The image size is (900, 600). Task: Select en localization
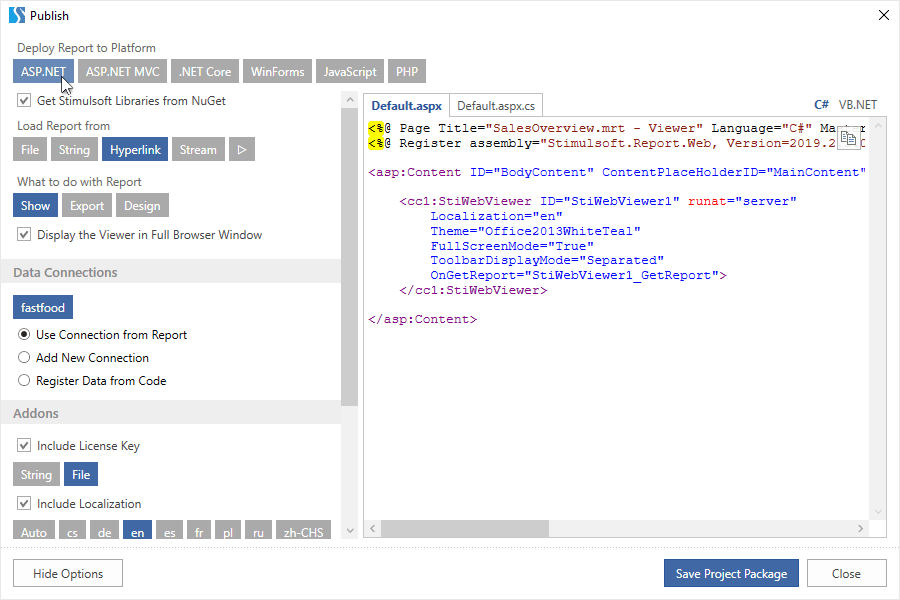coord(138,531)
